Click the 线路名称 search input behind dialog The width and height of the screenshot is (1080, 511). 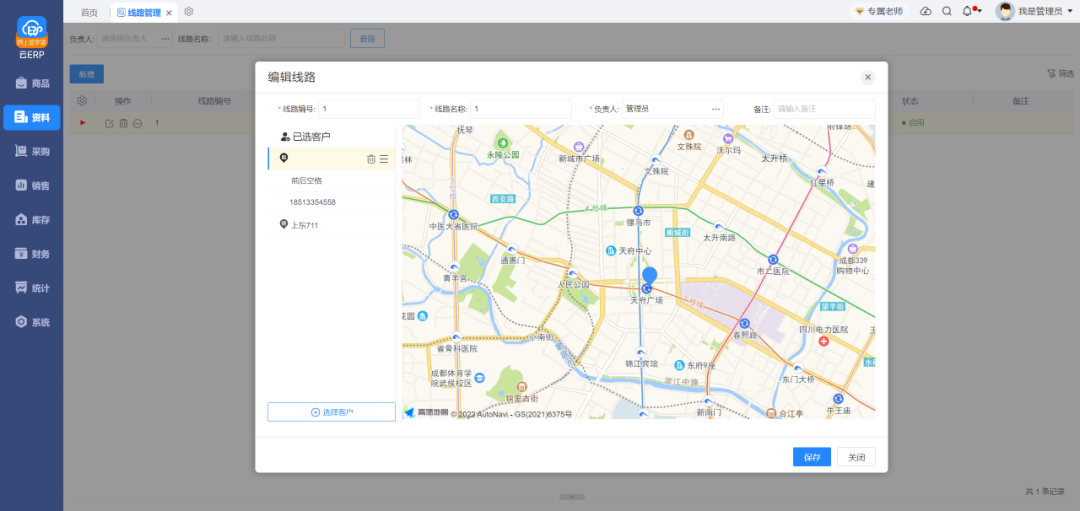pyautogui.click(x=282, y=39)
